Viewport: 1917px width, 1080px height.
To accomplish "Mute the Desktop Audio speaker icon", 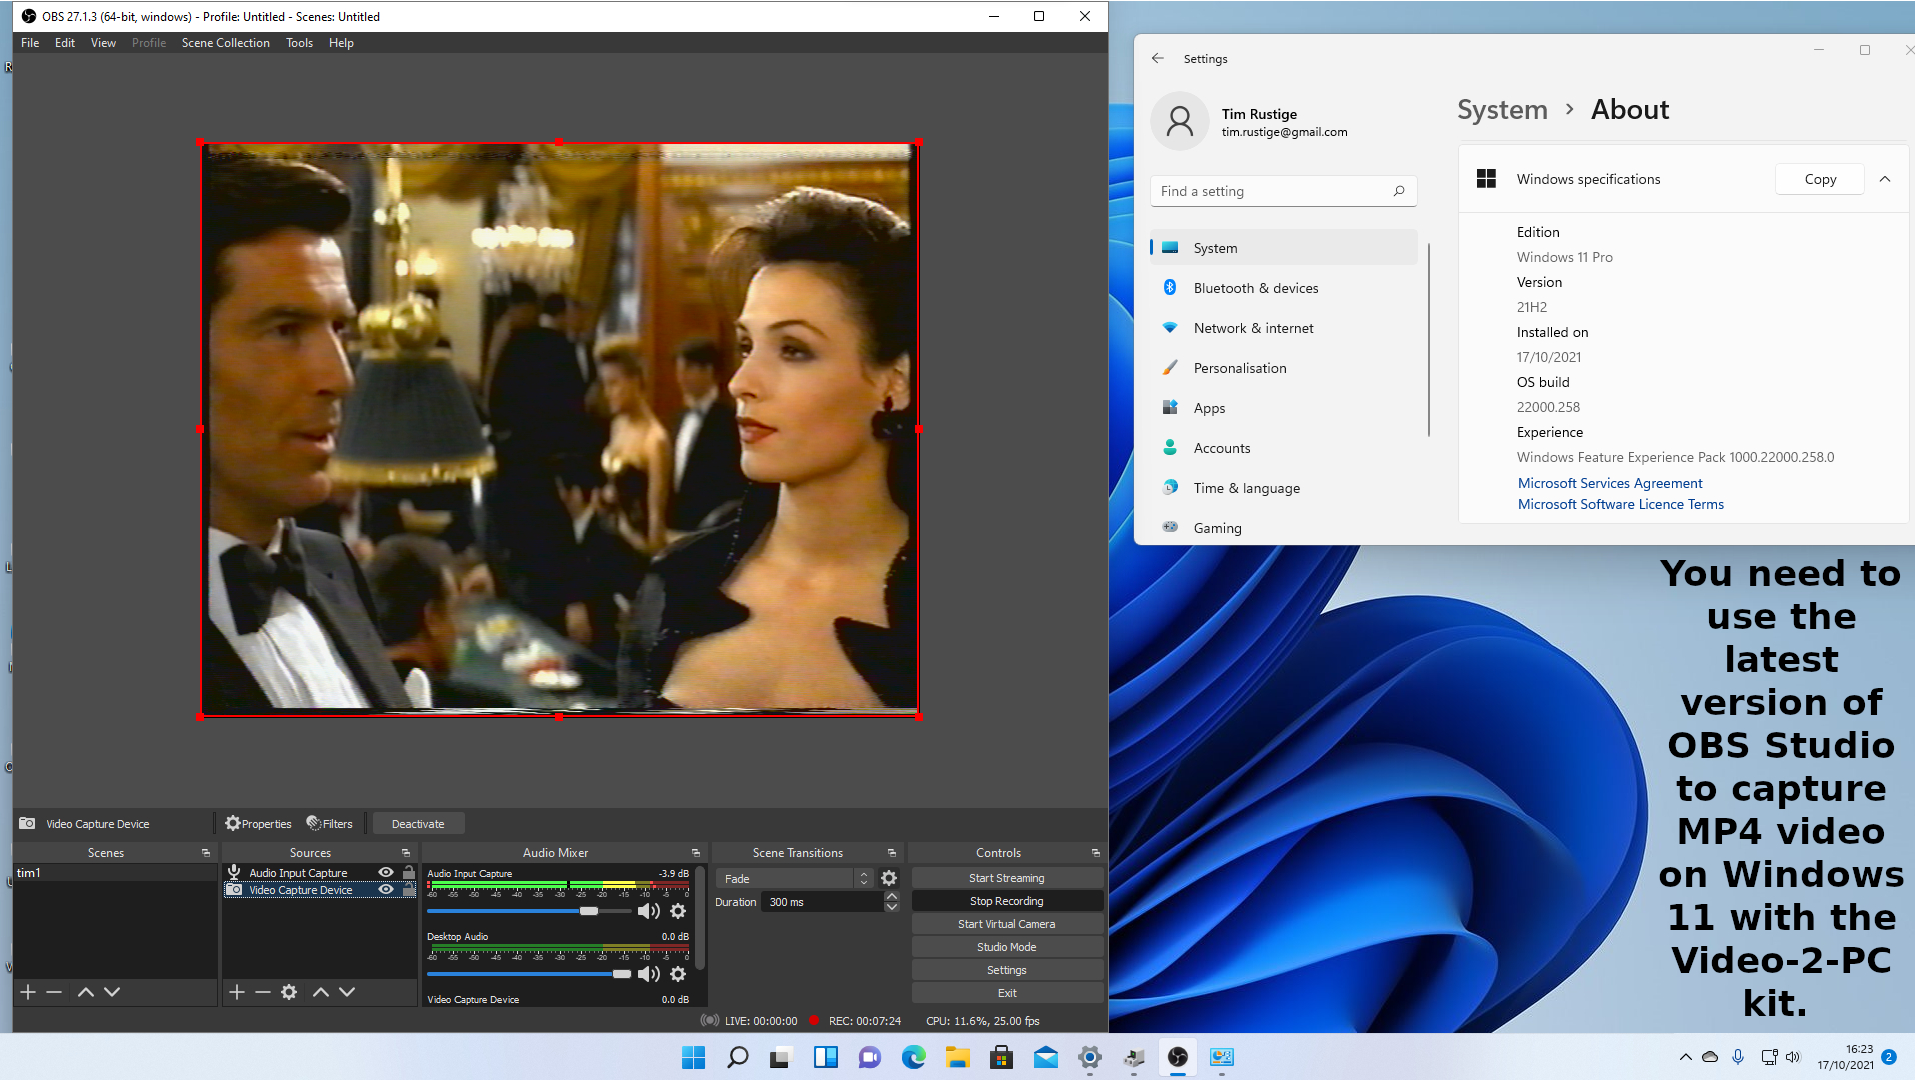I will [x=648, y=974].
